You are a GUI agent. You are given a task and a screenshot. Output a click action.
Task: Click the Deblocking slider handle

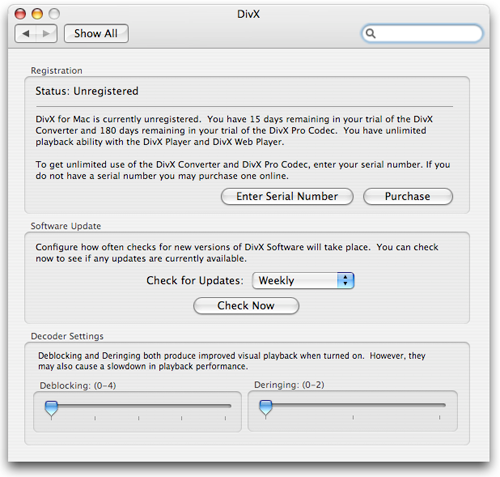(x=51, y=409)
